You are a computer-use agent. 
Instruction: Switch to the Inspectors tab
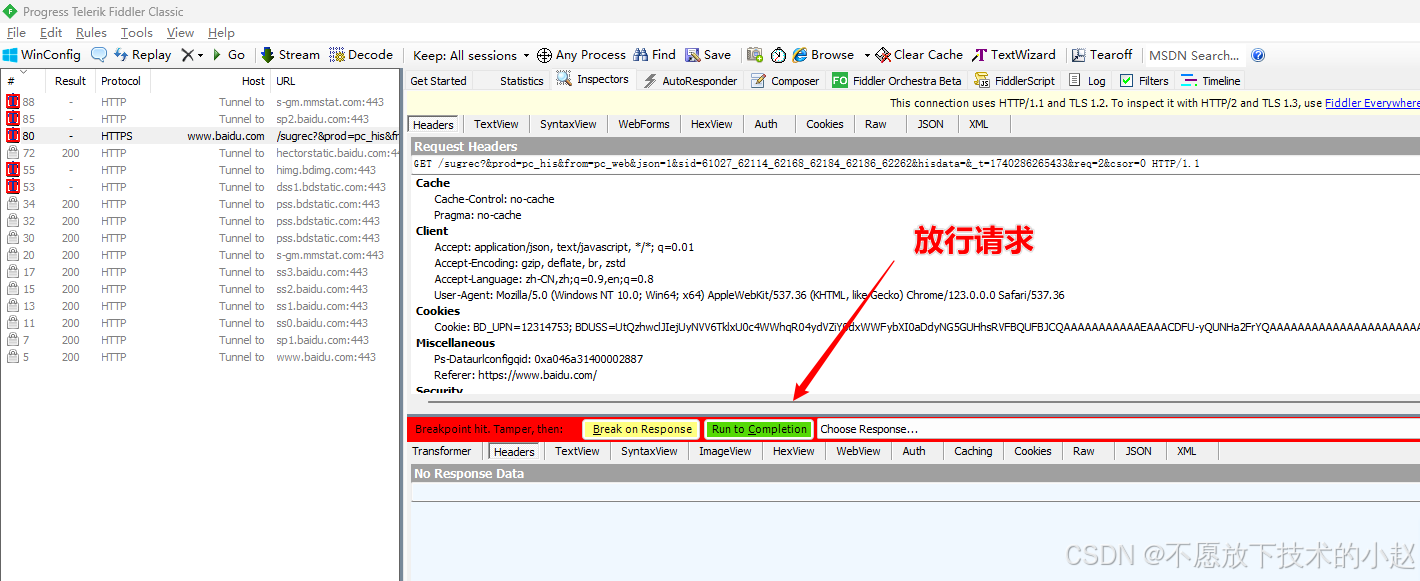click(593, 80)
